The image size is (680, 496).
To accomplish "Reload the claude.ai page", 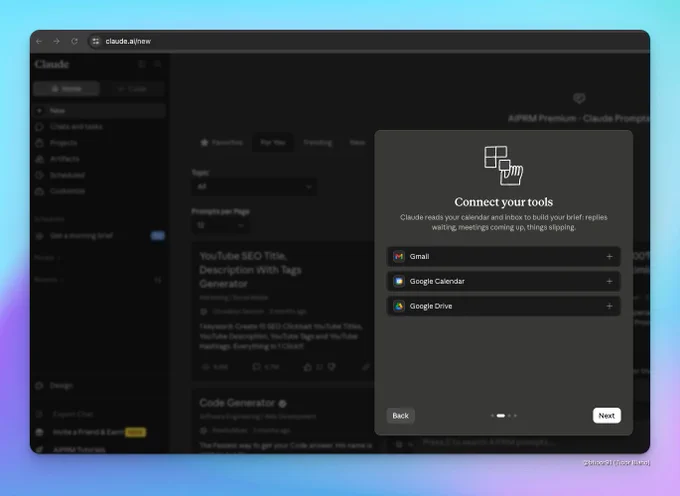I will (x=75, y=41).
